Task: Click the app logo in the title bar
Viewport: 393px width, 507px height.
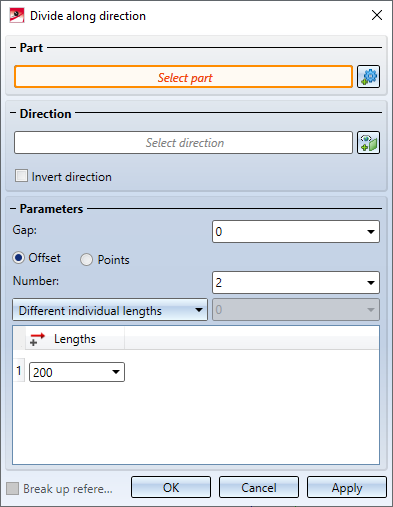Action: point(17,15)
